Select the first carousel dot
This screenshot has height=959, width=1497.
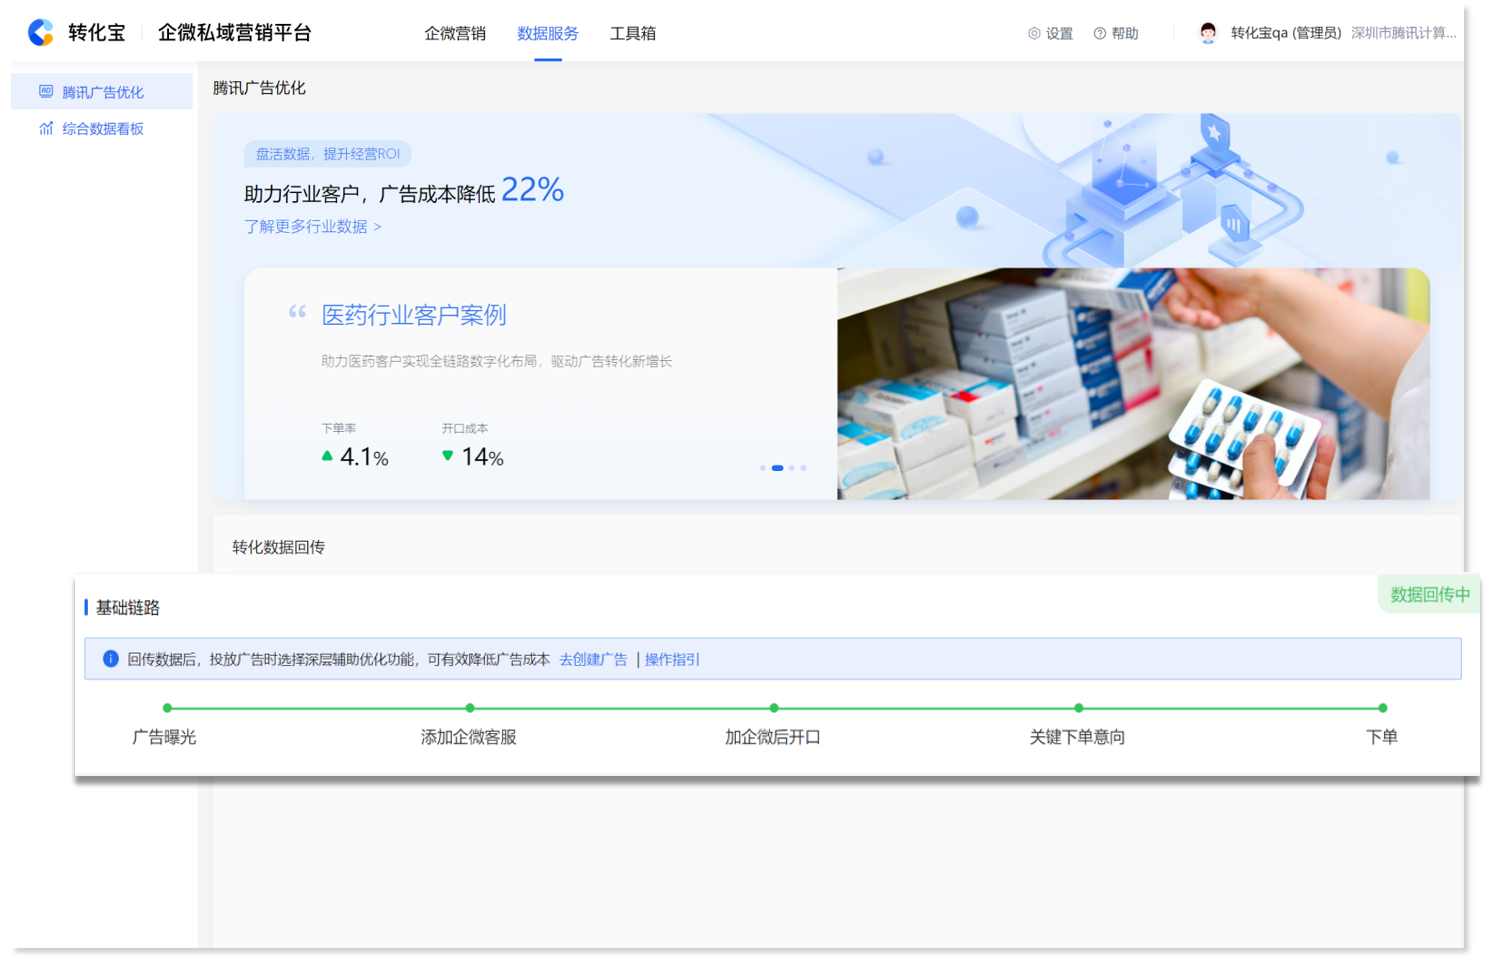[763, 468]
